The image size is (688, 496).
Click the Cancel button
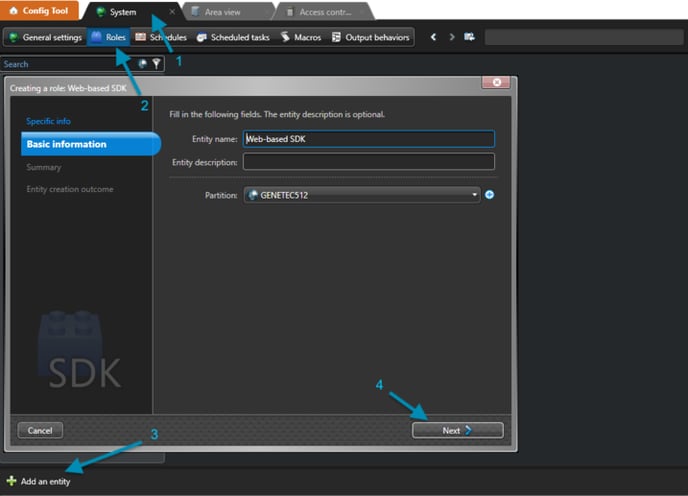click(40, 431)
